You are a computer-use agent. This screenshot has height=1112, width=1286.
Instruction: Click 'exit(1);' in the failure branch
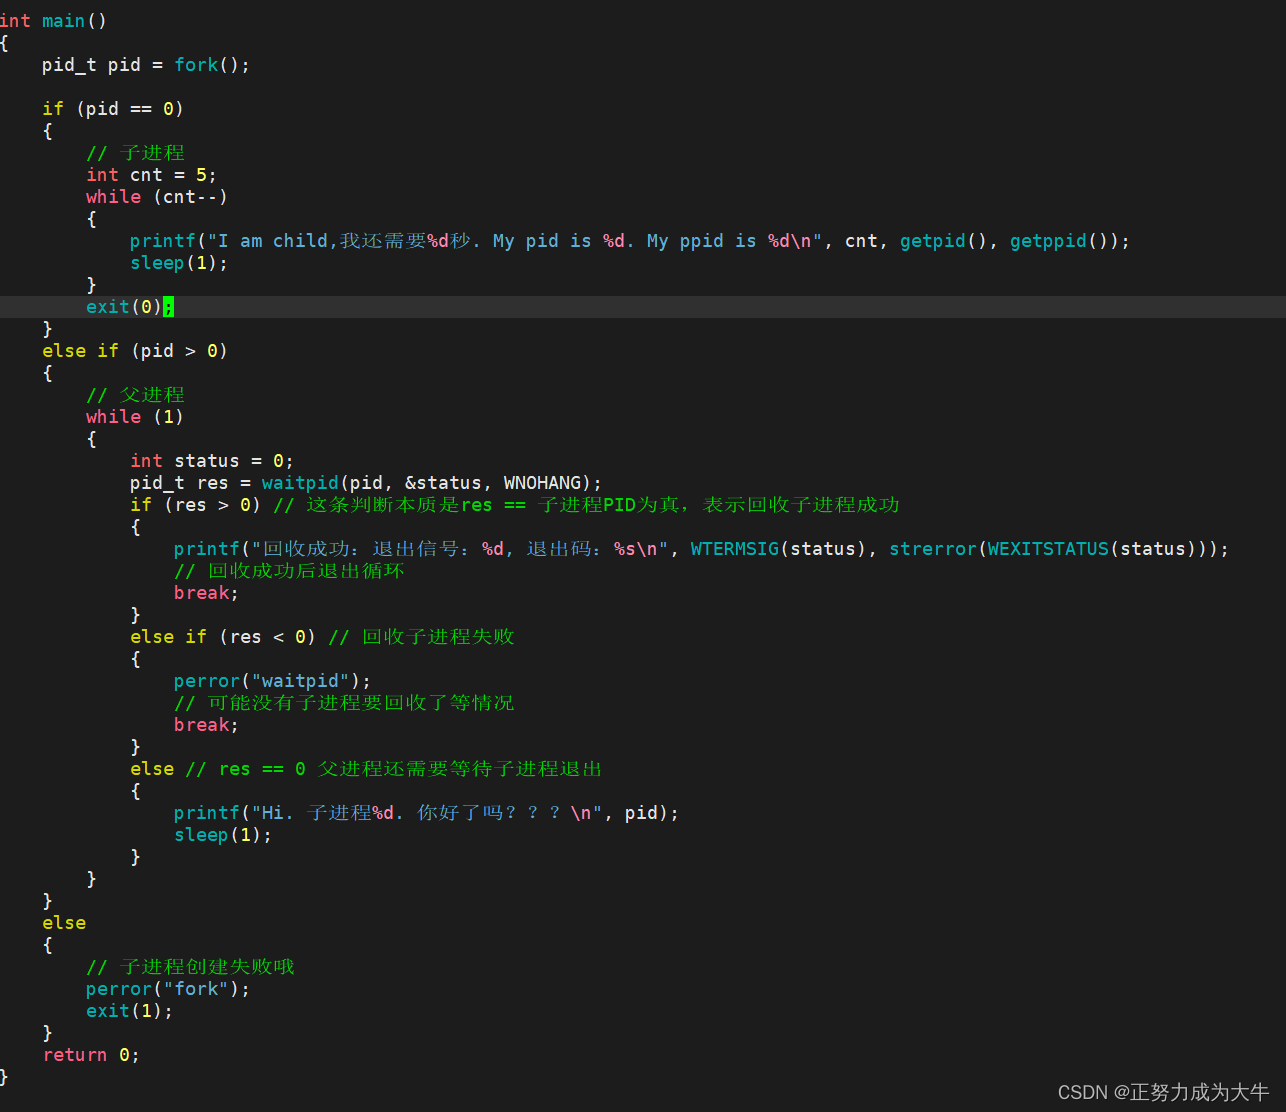[129, 1011]
